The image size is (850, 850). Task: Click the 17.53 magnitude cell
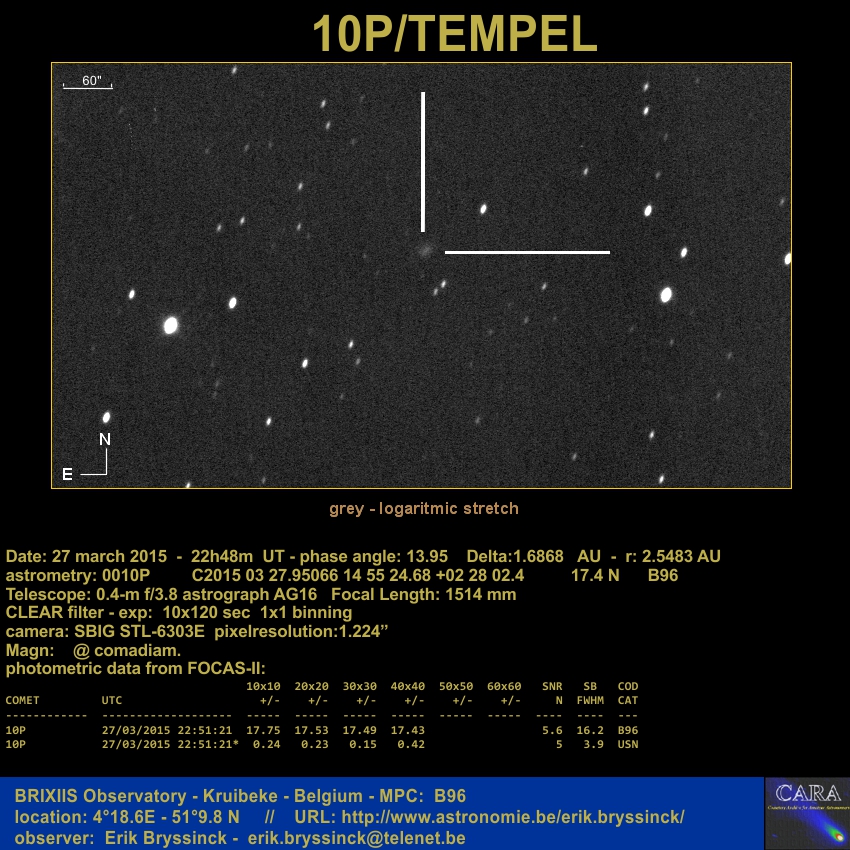[311, 730]
